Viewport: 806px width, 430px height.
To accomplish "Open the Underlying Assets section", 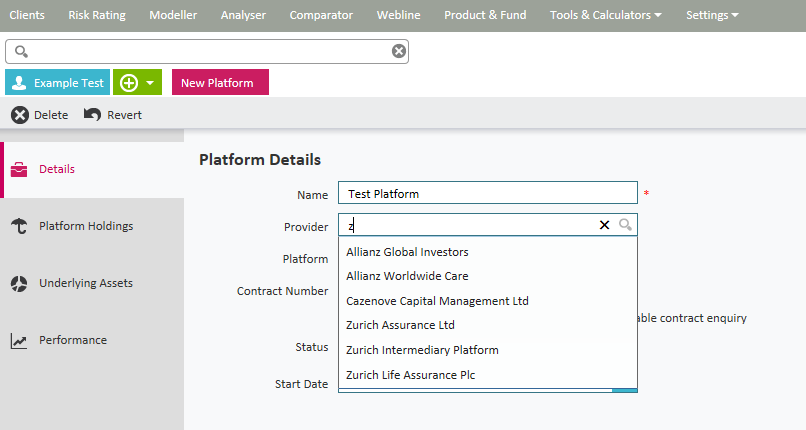I will click(85, 283).
